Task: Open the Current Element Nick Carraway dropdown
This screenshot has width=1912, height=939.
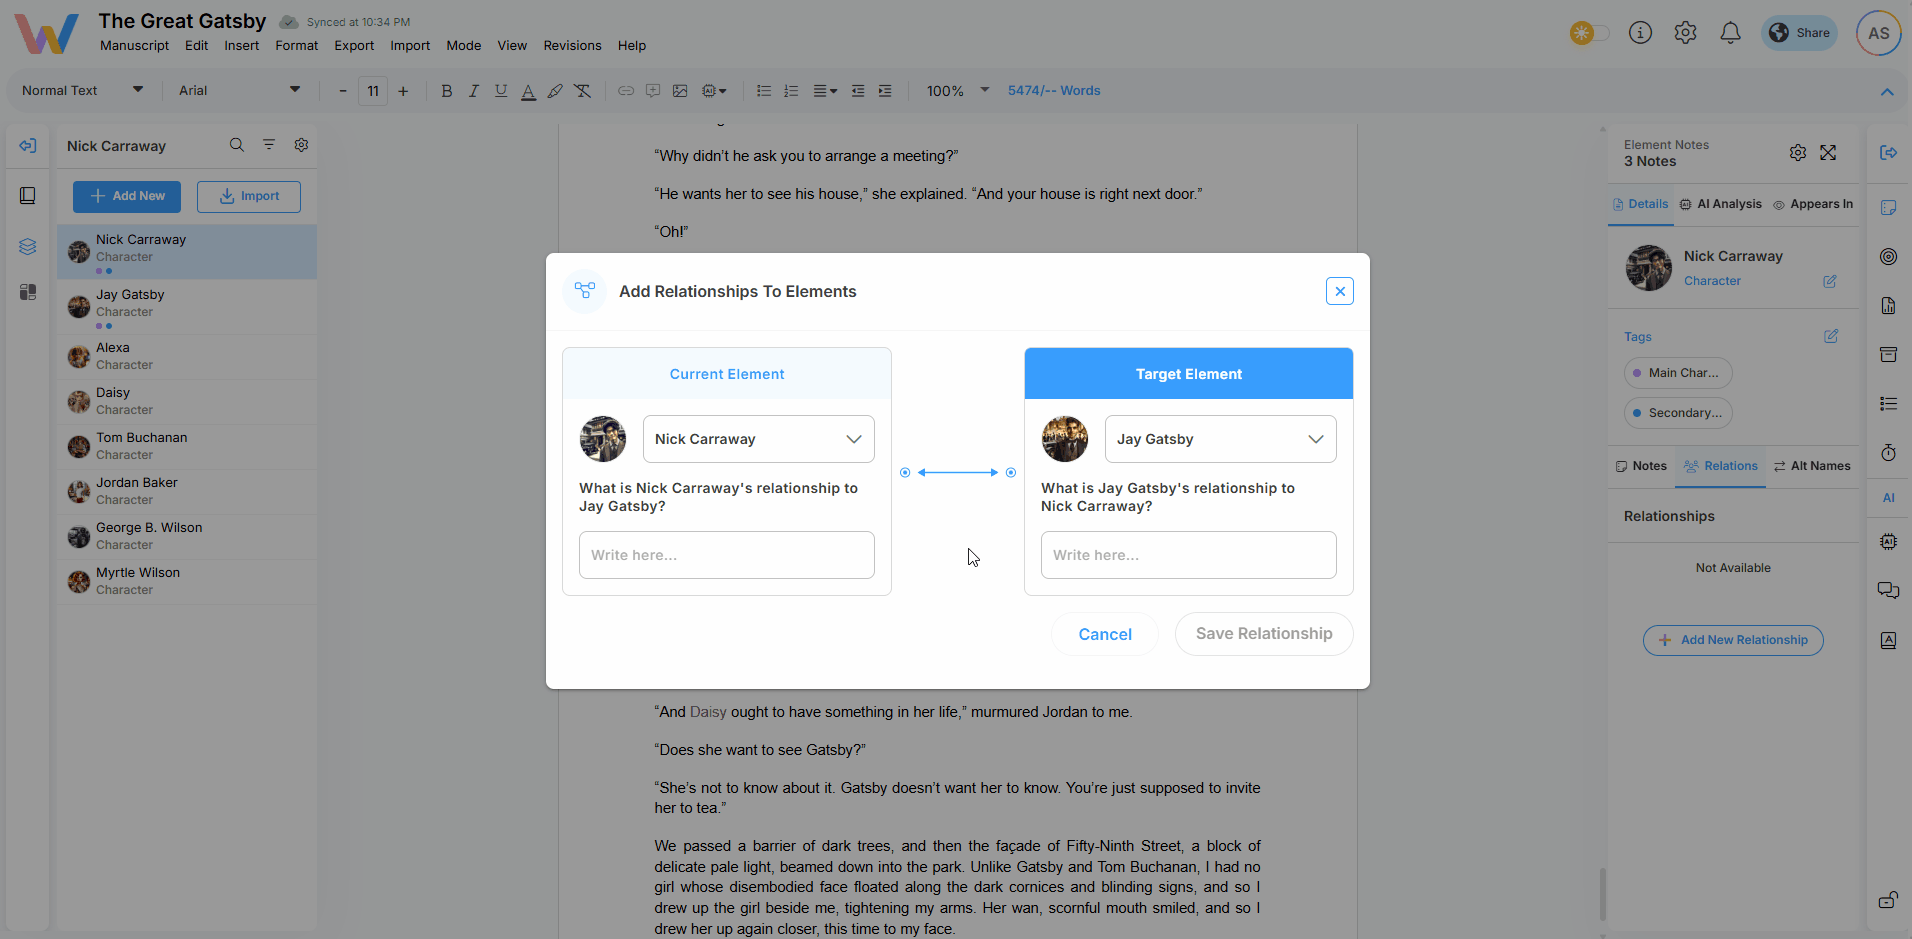Action: 758,439
